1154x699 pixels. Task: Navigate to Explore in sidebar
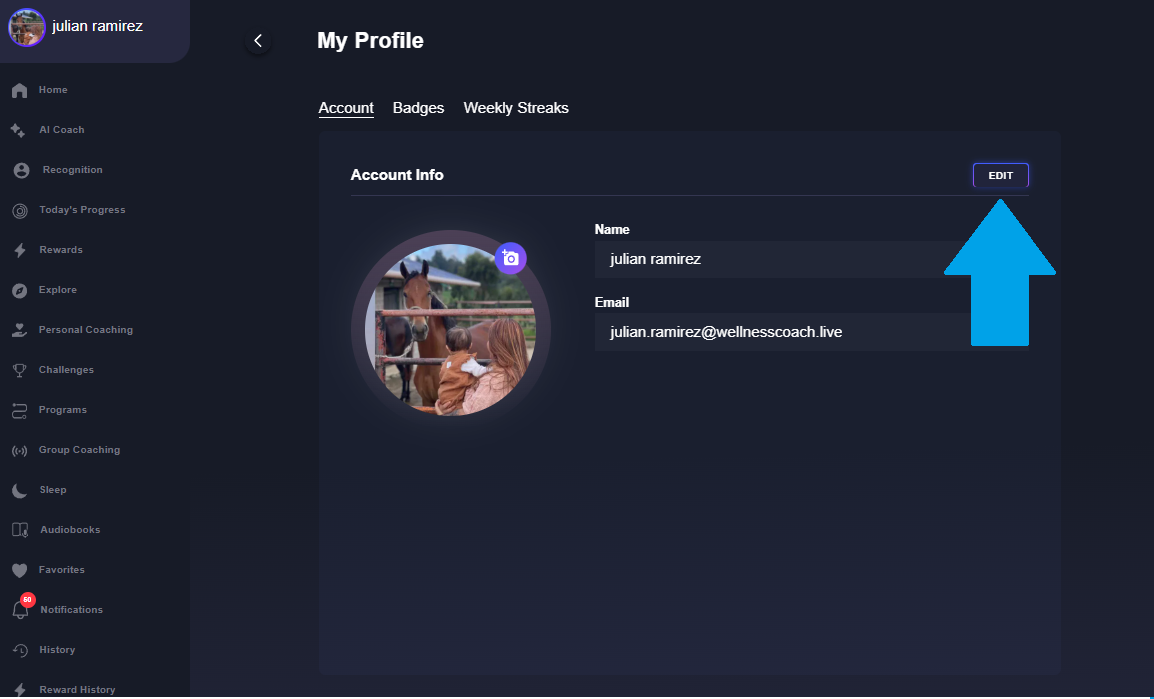click(57, 290)
